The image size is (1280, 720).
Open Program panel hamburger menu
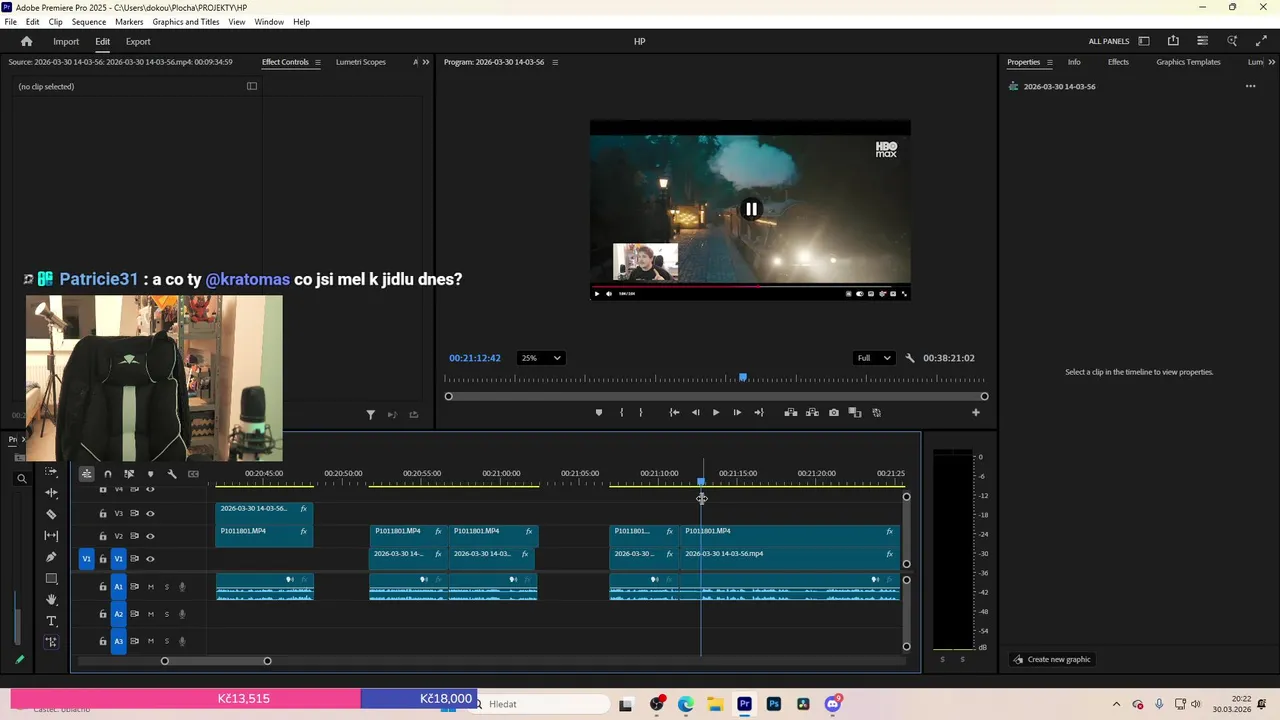tap(555, 62)
